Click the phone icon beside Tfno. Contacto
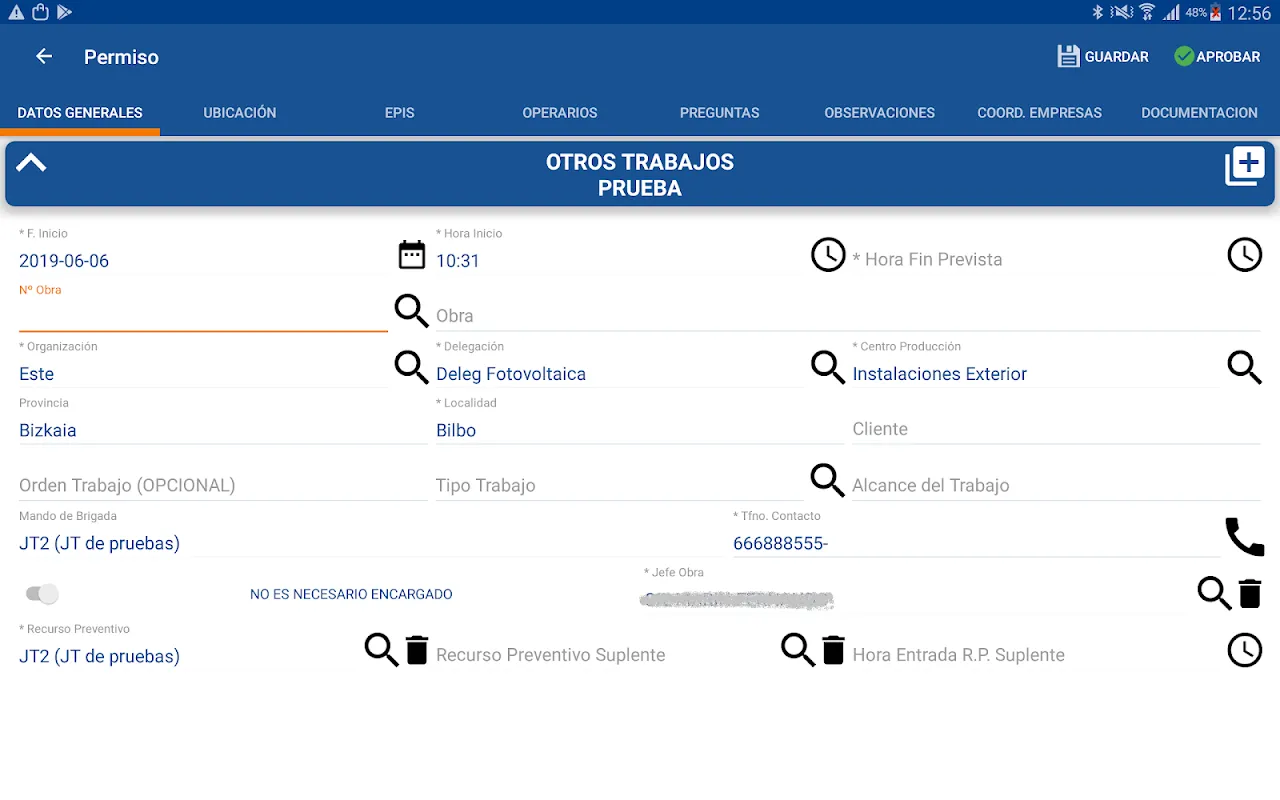This screenshot has height=800, width=1280. pos(1244,538)
